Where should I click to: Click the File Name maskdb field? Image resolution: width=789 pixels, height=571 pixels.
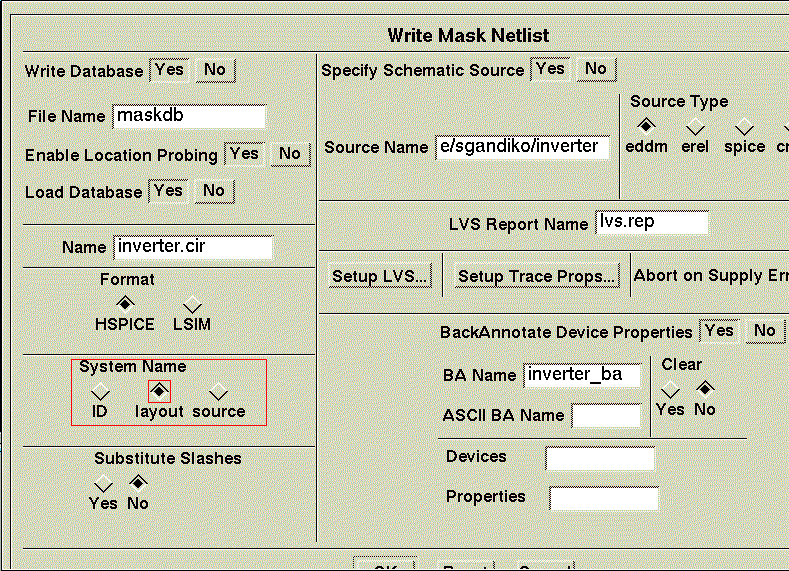[189, 116]
